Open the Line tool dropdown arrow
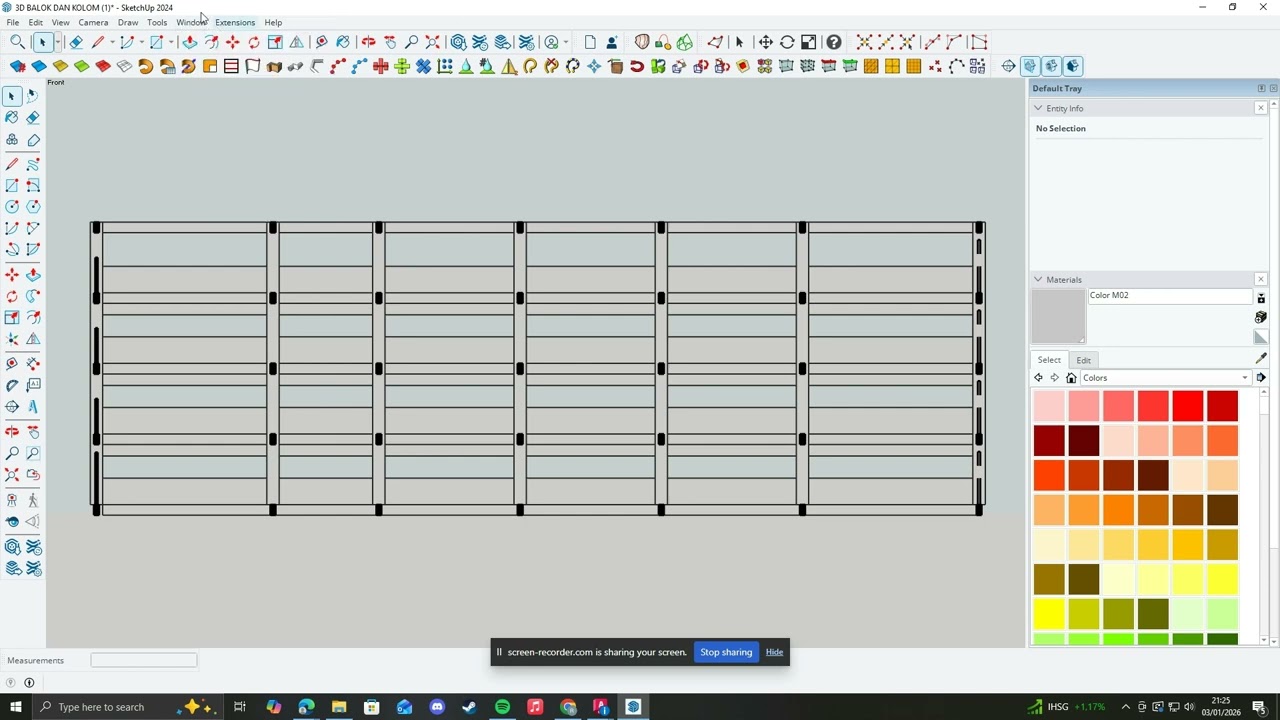 [x=114, y=42]
